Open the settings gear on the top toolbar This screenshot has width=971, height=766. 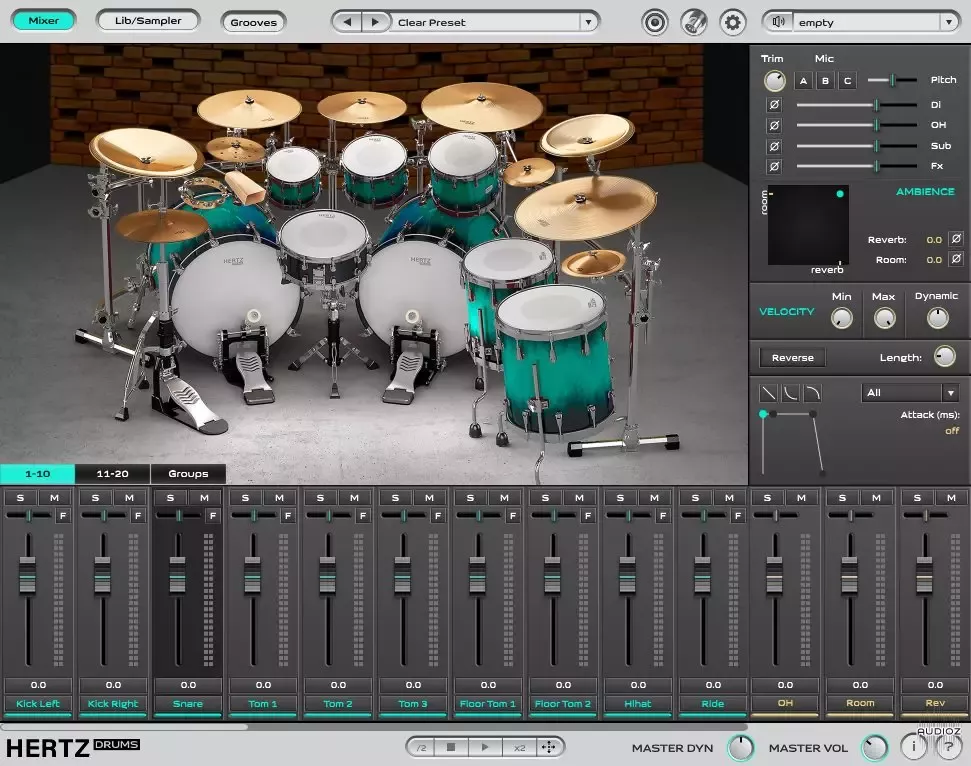(732, 22)
